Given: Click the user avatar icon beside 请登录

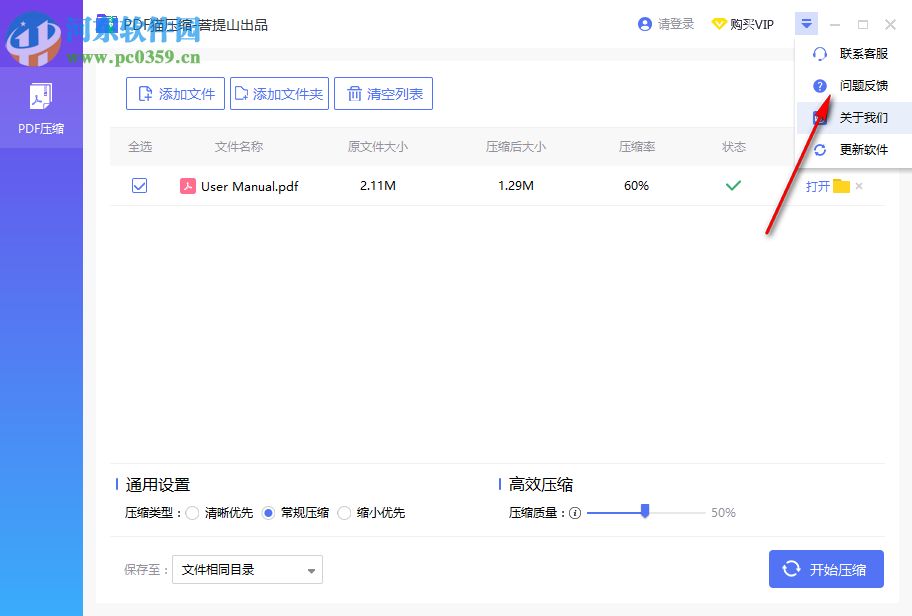Looking at the screenshot, I should click(x=644, y=23).
